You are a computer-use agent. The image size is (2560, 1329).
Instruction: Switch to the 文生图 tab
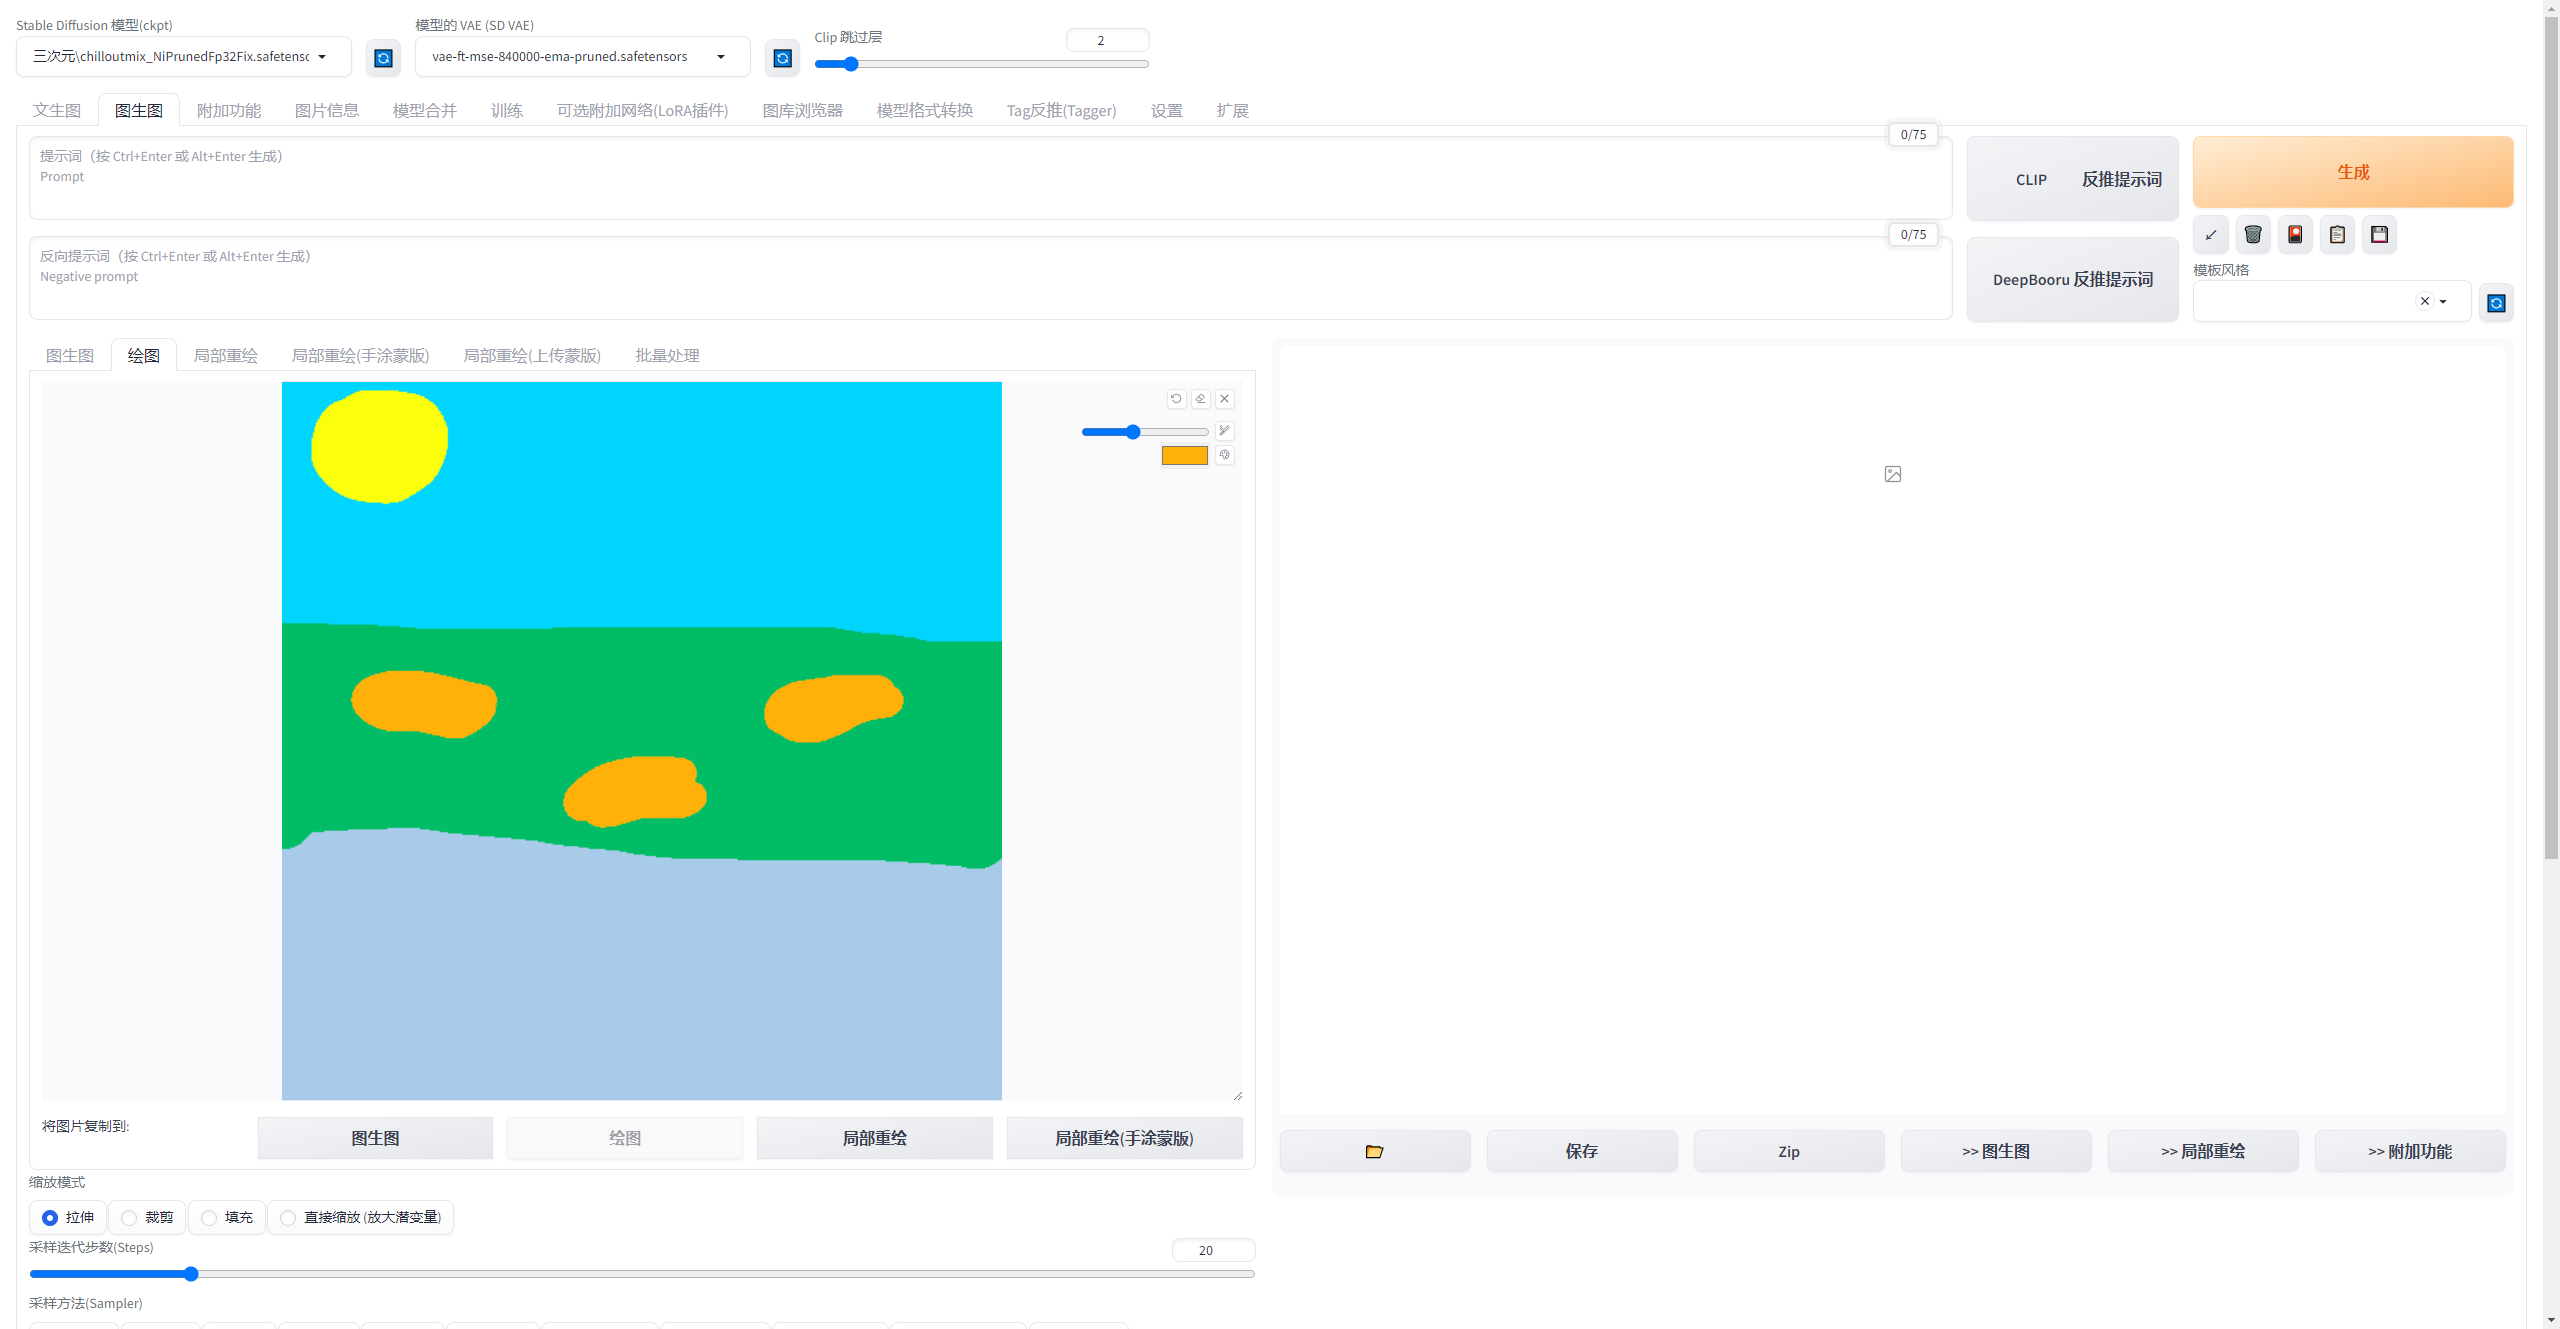click(x=57, y=110)
